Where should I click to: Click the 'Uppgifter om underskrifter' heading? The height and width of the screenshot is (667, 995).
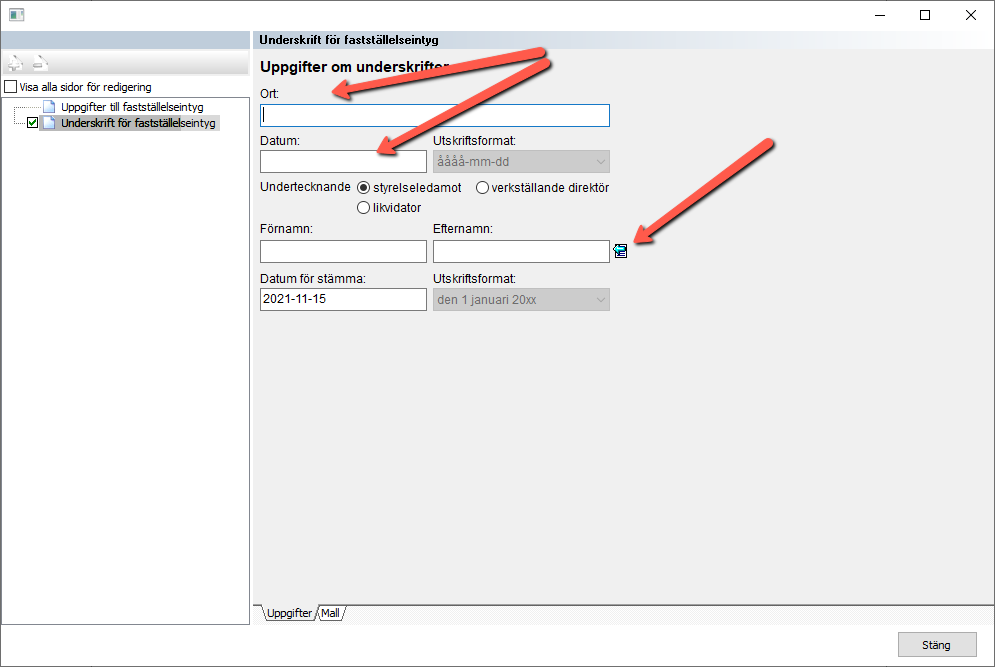(x=355, y=67)
